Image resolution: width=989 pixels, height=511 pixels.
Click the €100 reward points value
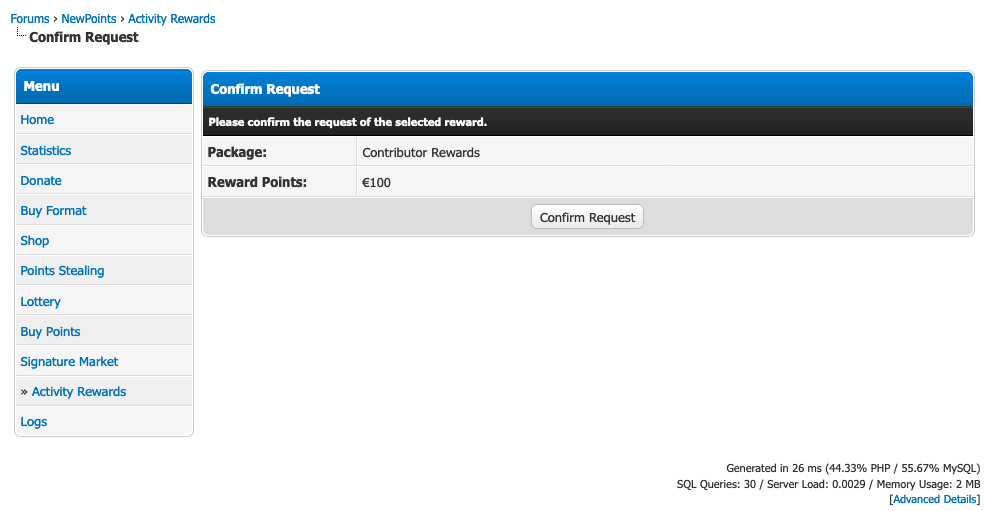[377, 183]
